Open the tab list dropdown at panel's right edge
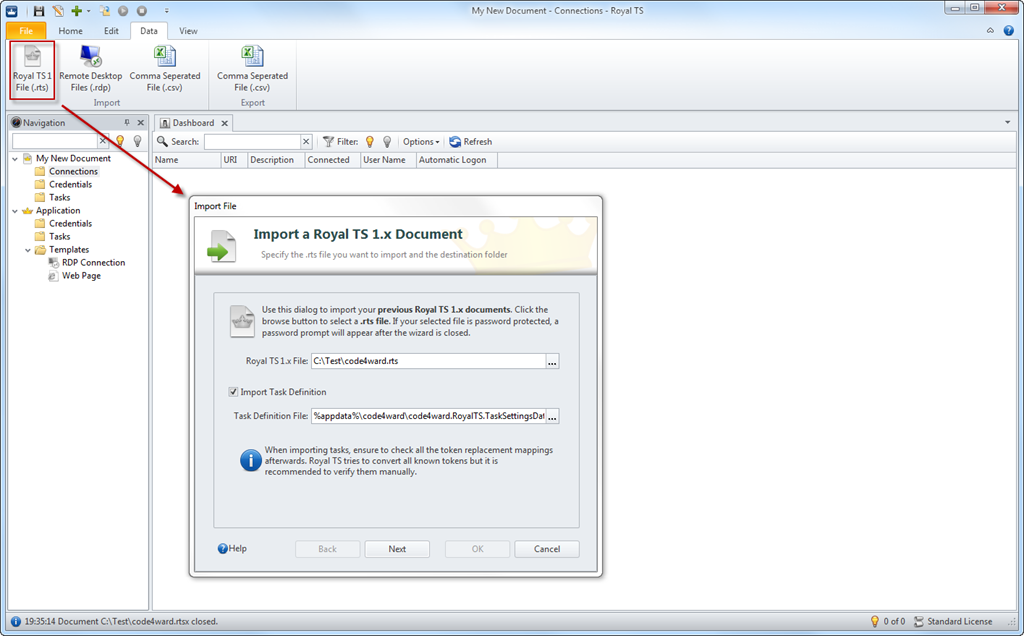This screenshot has width=1024, height=636. point(1008,122)
